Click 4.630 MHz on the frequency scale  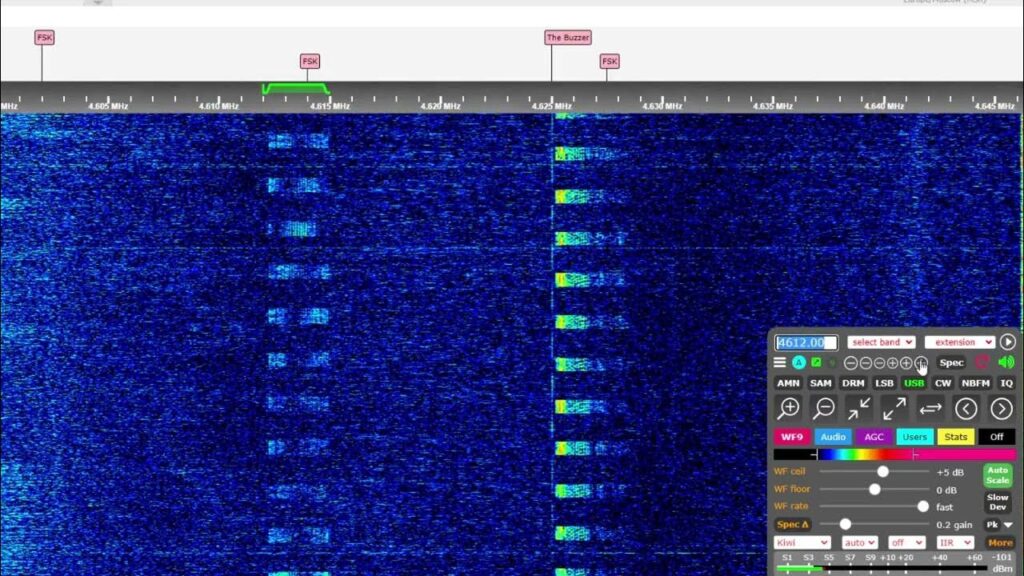(x=662, y=106)
